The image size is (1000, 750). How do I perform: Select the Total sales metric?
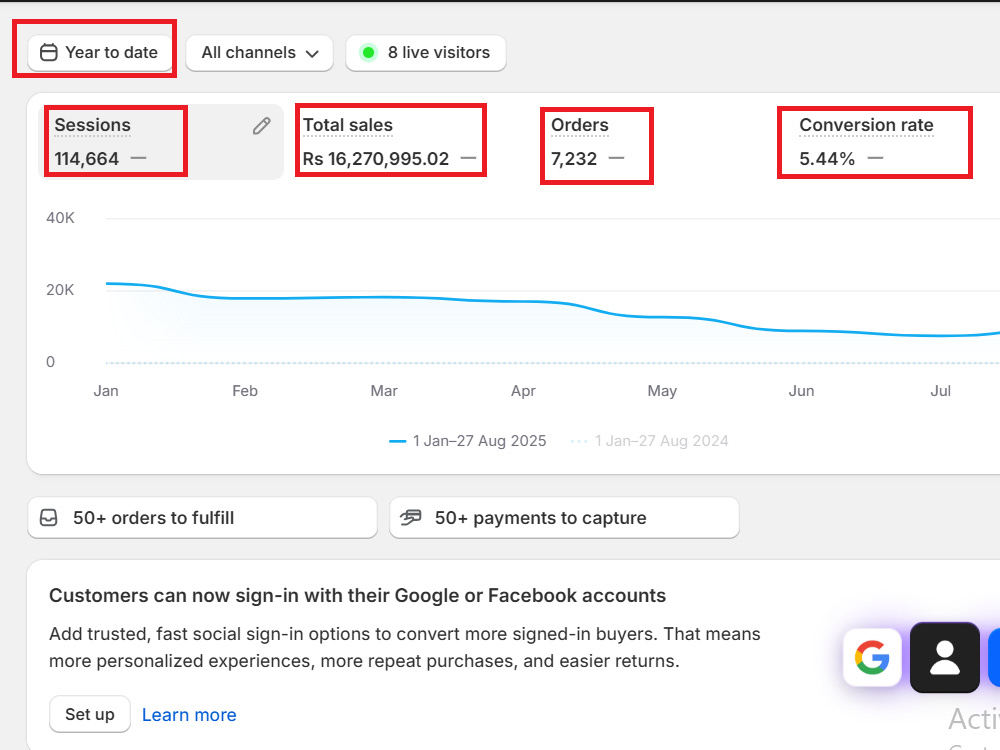coord(390,142)
